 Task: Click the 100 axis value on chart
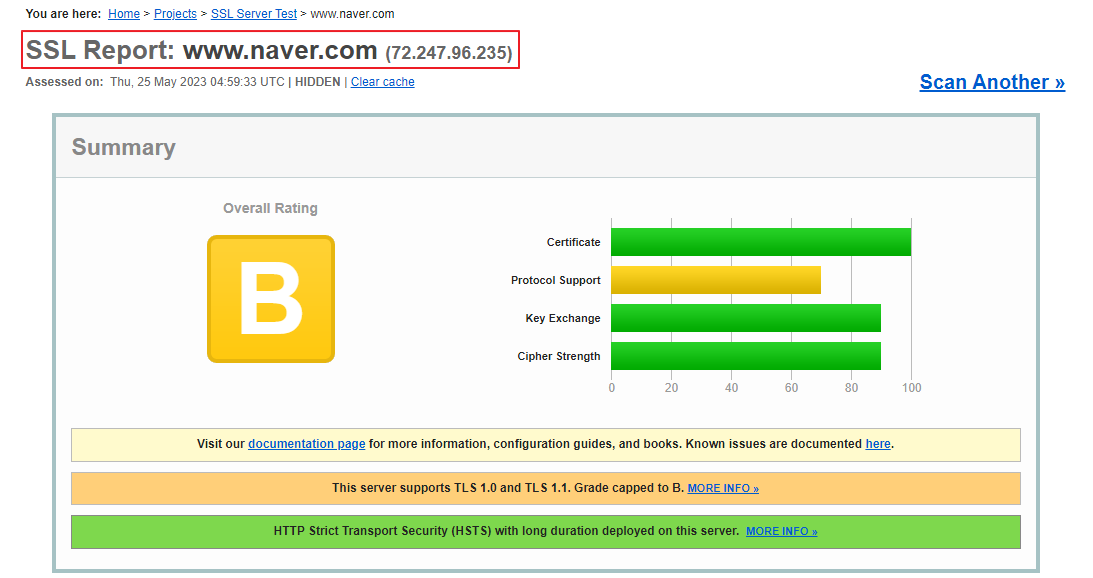click(912, 388)
